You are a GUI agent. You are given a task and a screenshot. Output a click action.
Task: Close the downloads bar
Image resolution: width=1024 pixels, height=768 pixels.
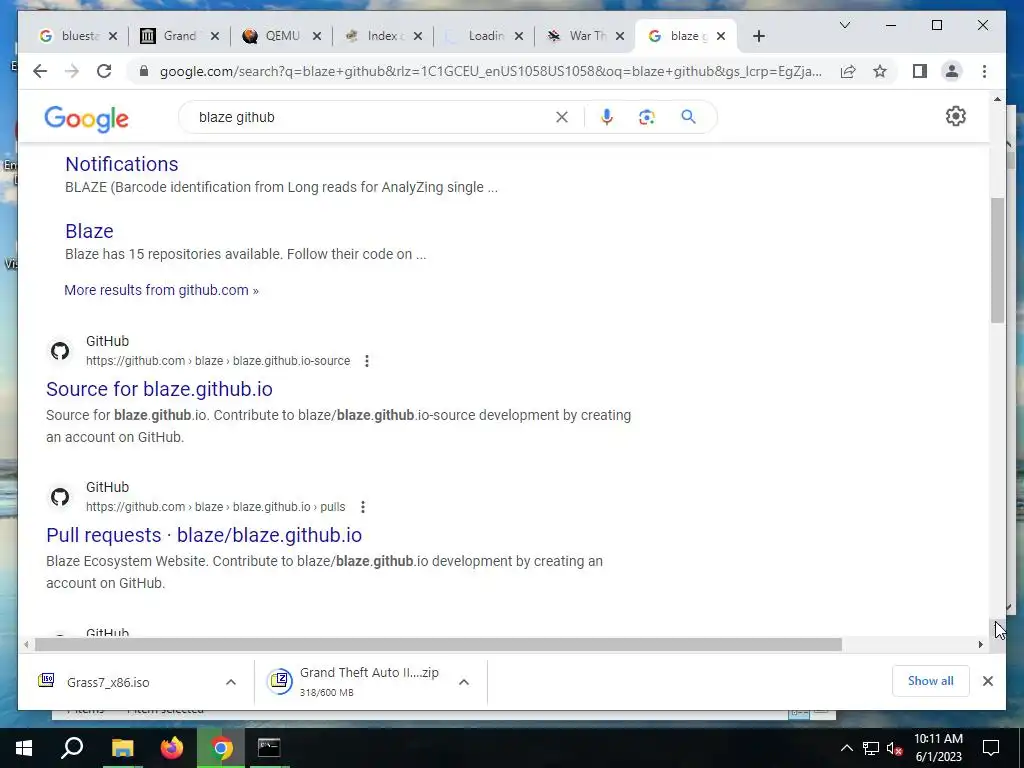[987, 681]
